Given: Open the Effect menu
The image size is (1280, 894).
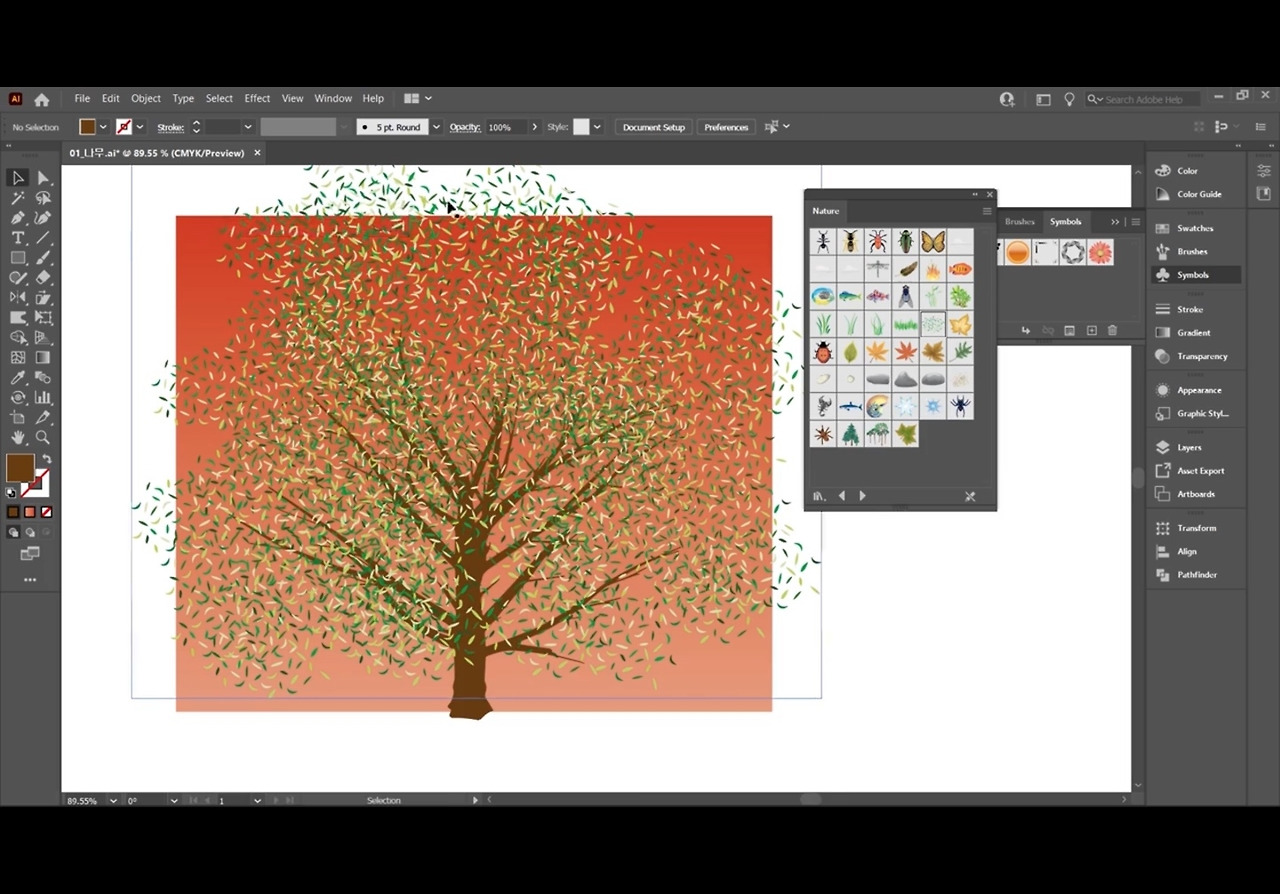Looking at the screenshot, I should click(257, 99).
